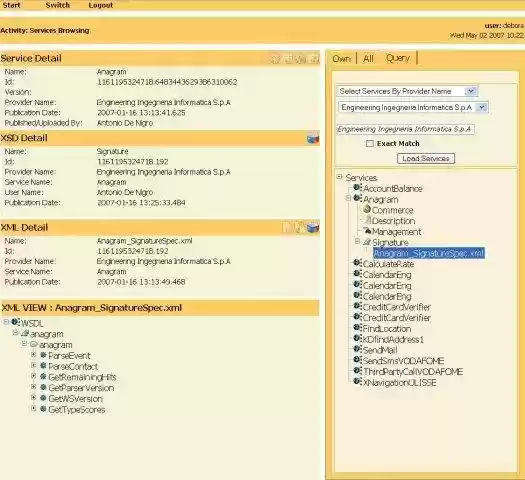Click the 'Antonio De Nigro' Published/Uploaded By value

point(125,123)
